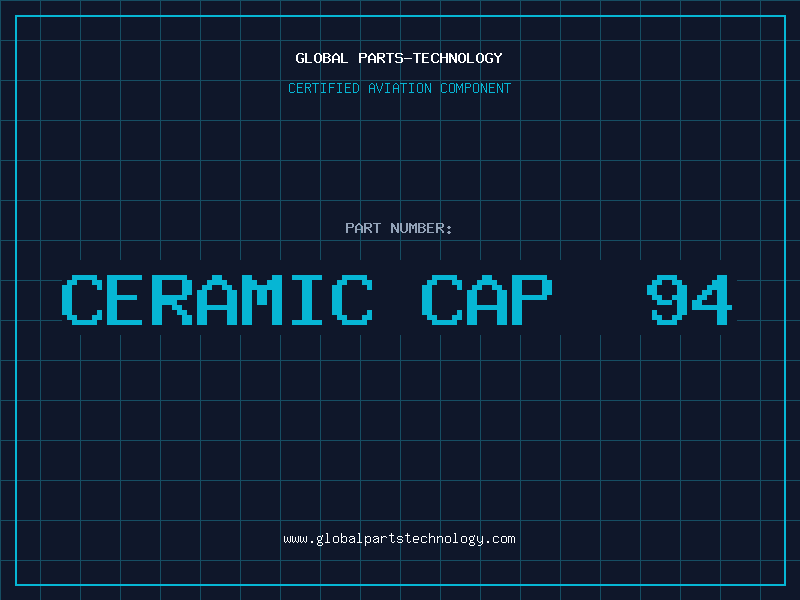This screenshot has height=600, width=800.
Task: Select the digit 4 in the part number
Action: (x=712, y=299)
